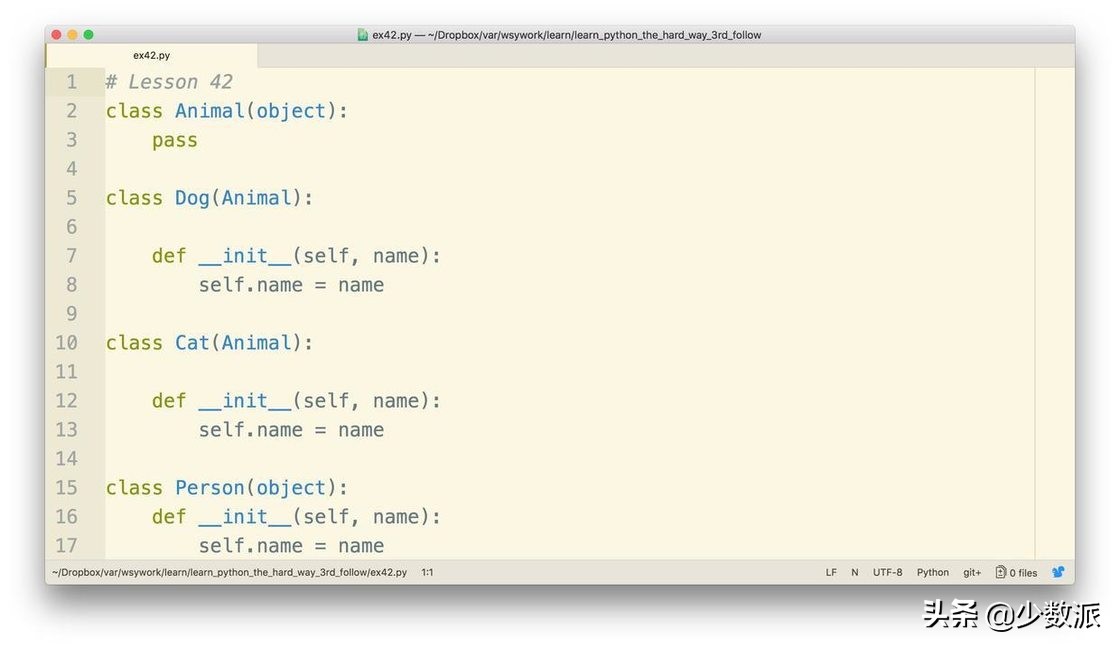Click the squirrel update icon in status bar
The height and width of the screenshot is (649, 1120).
1058,572
